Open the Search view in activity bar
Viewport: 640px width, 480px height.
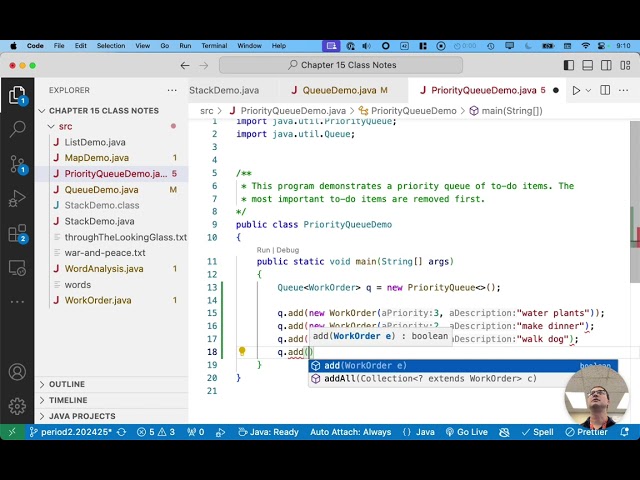tap(17, 129)
